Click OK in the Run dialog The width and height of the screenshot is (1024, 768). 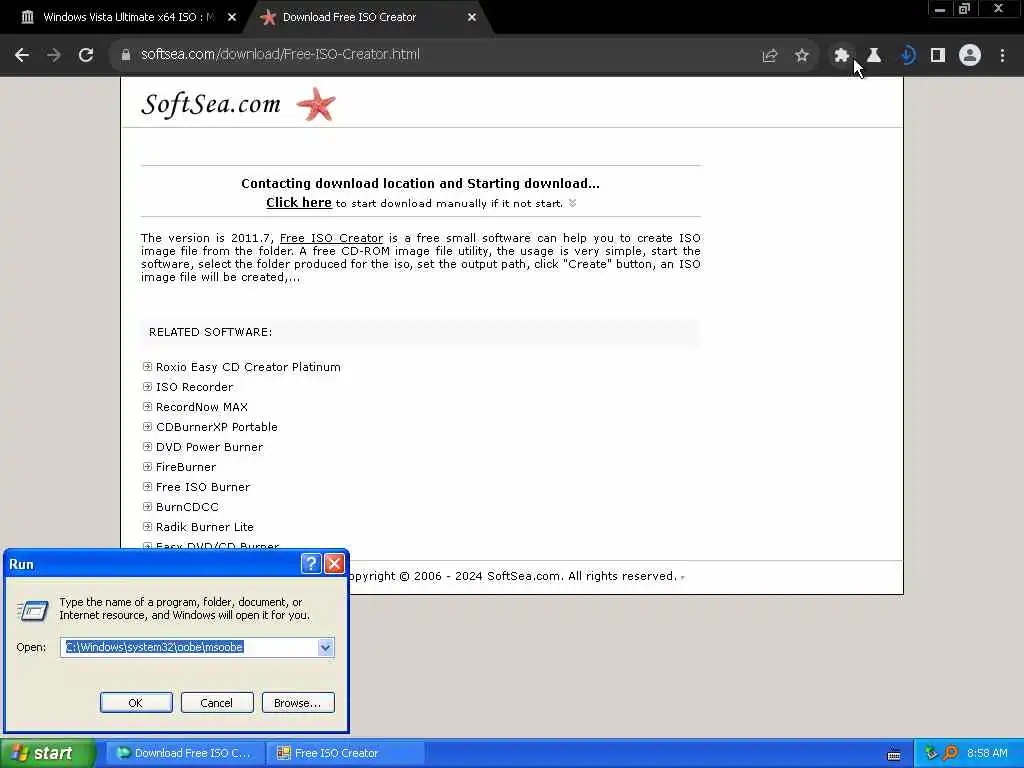136,703
